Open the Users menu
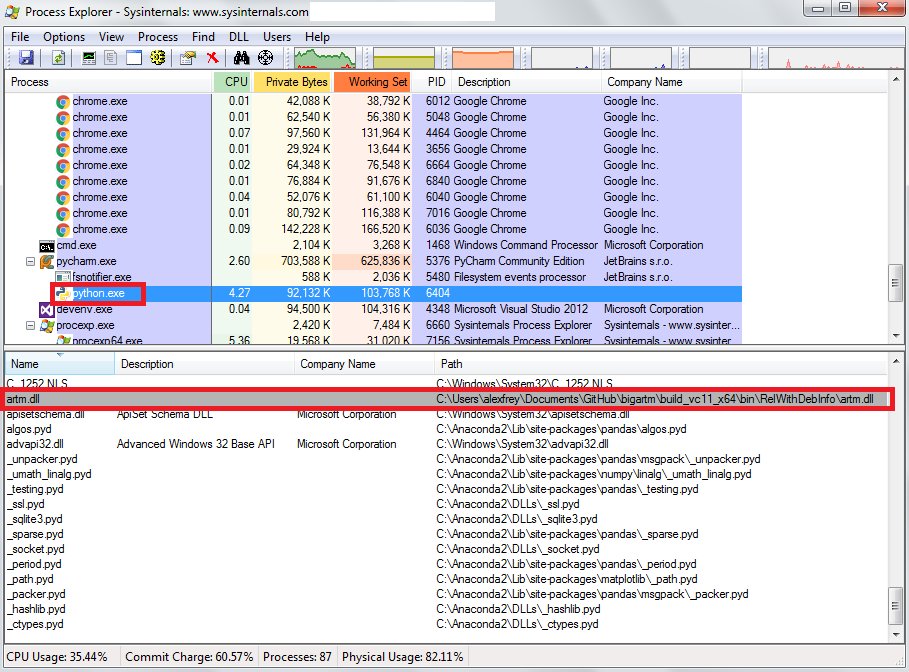This screenshot has height=672, width=909. pos(277,37)
